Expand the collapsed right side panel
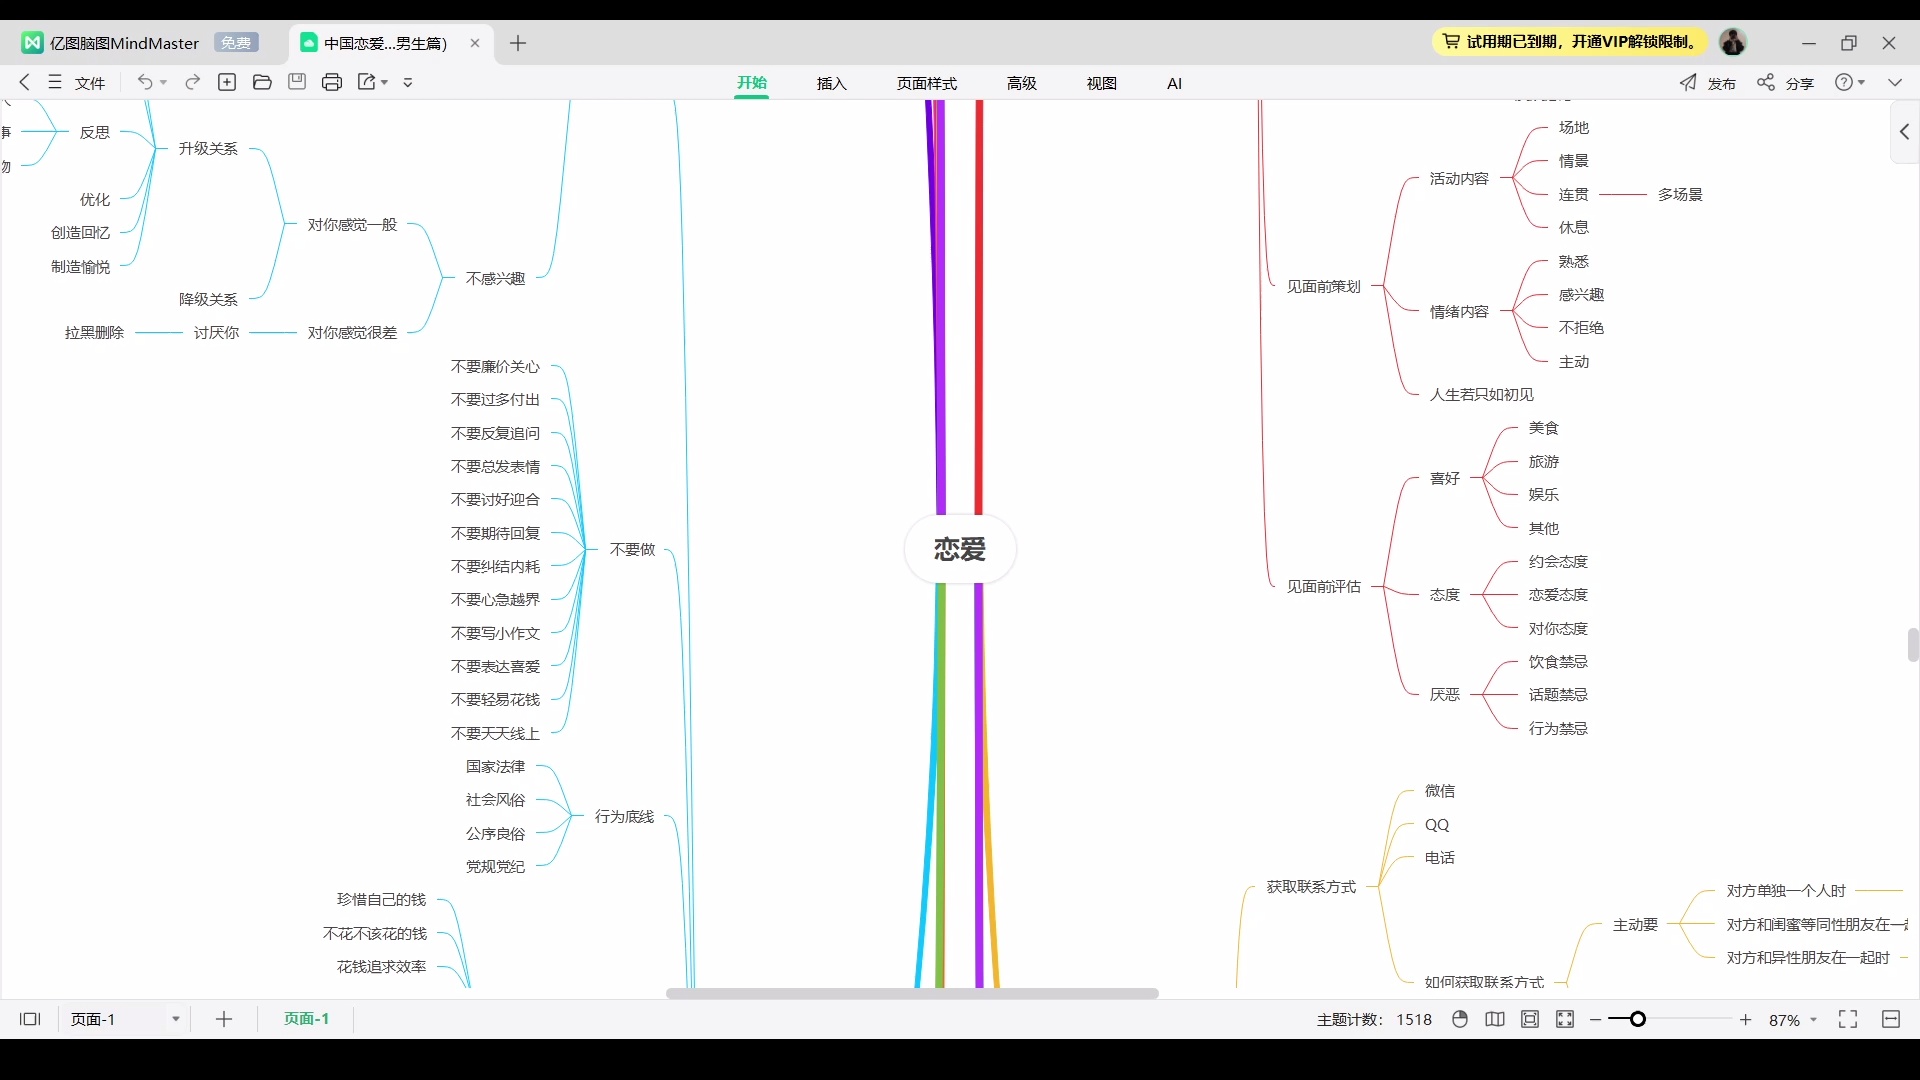The width and height of the screenshot is (1920, 1080). click(x=1904, y=132)
